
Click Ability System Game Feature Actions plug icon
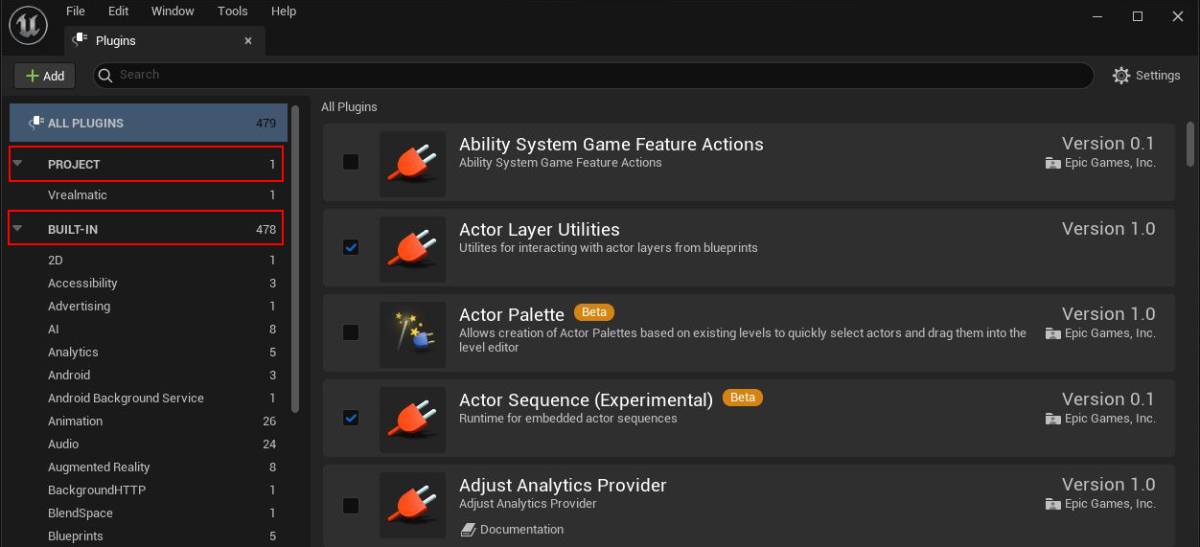click(412, 163)
